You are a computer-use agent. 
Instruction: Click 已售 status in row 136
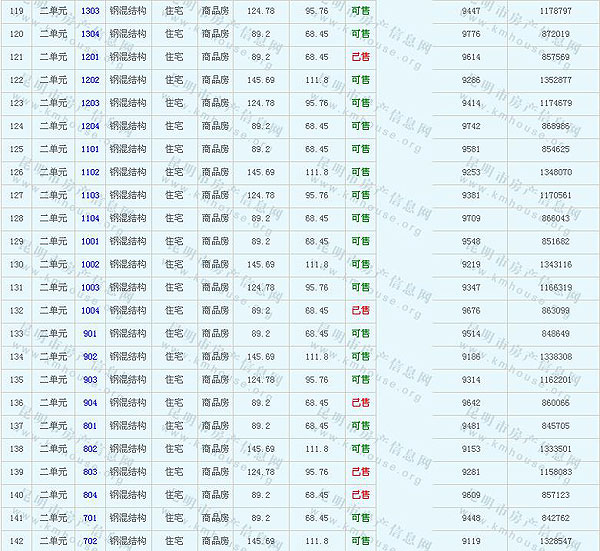click(x=360, y=402)
